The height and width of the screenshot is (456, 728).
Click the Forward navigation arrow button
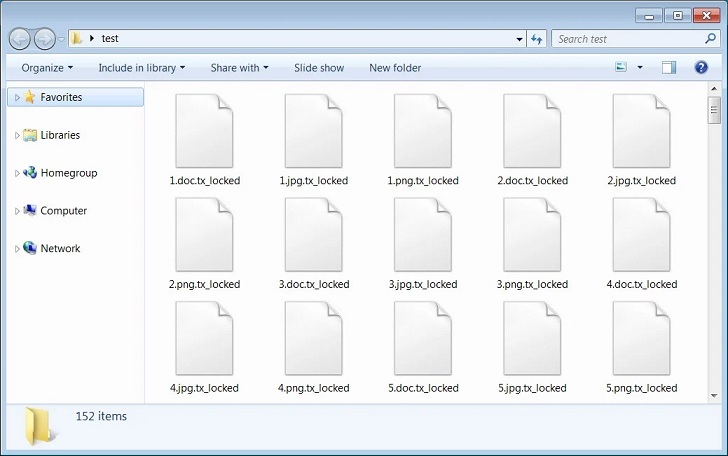(x=45, y=39)
